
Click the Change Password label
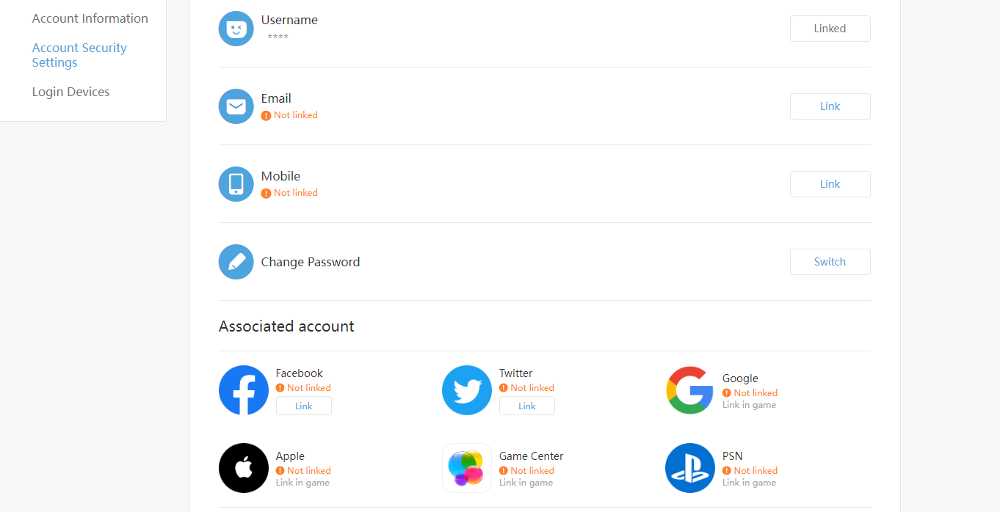pos(311,262)
